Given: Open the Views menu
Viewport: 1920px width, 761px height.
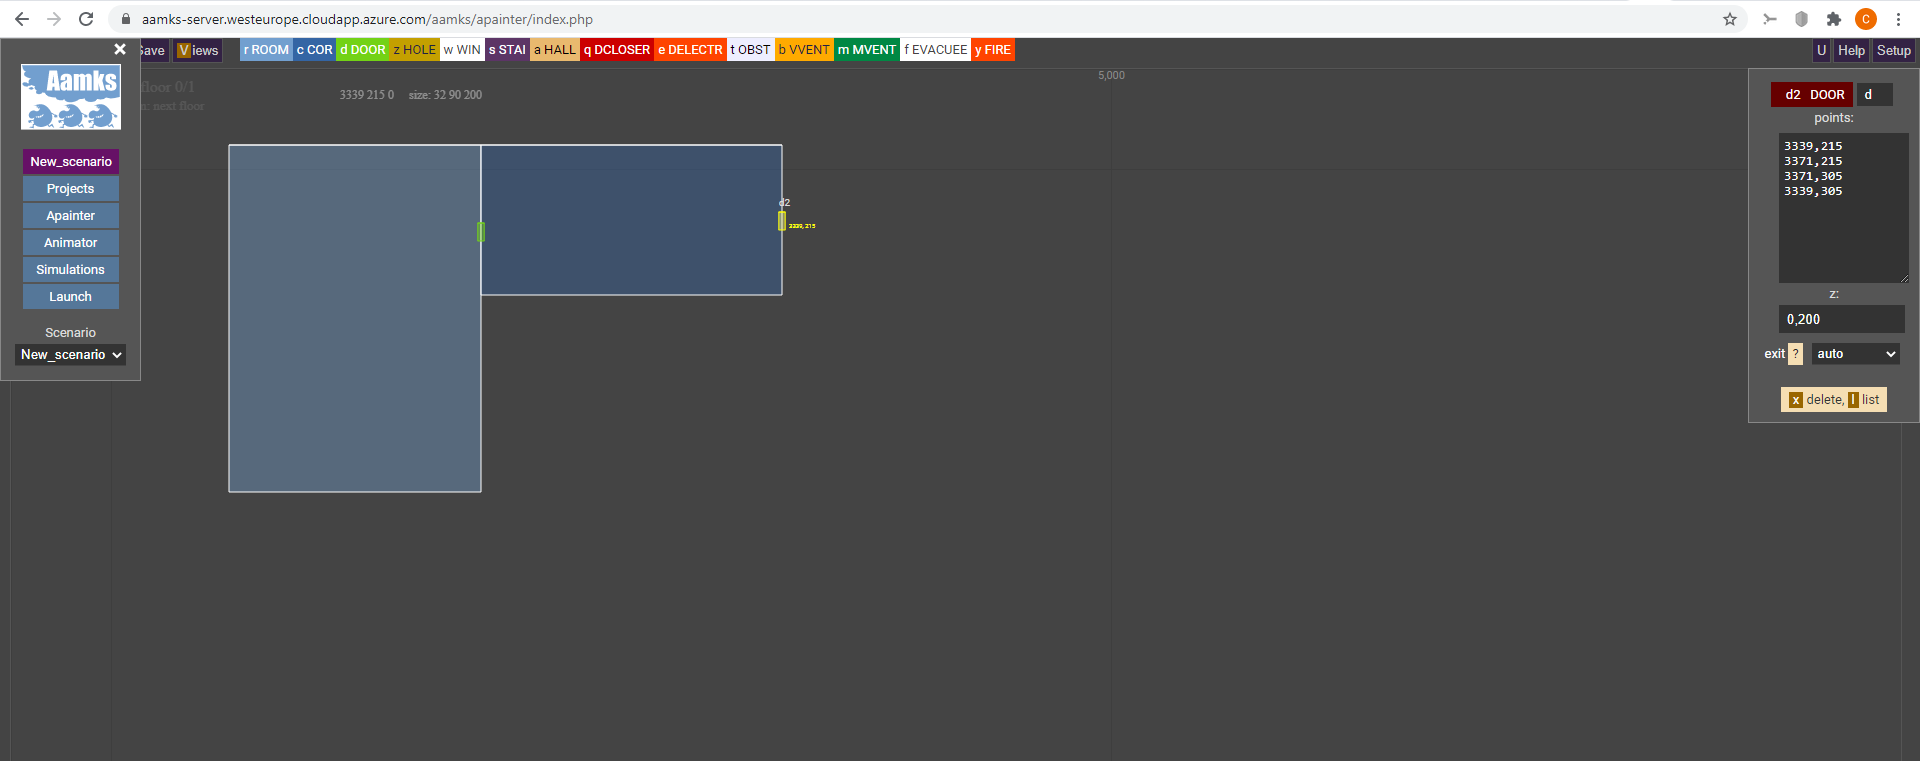Looking at the screenshot, I should [198, 50].
